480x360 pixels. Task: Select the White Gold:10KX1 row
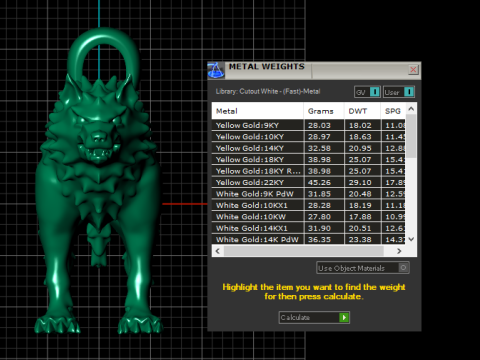308,205
